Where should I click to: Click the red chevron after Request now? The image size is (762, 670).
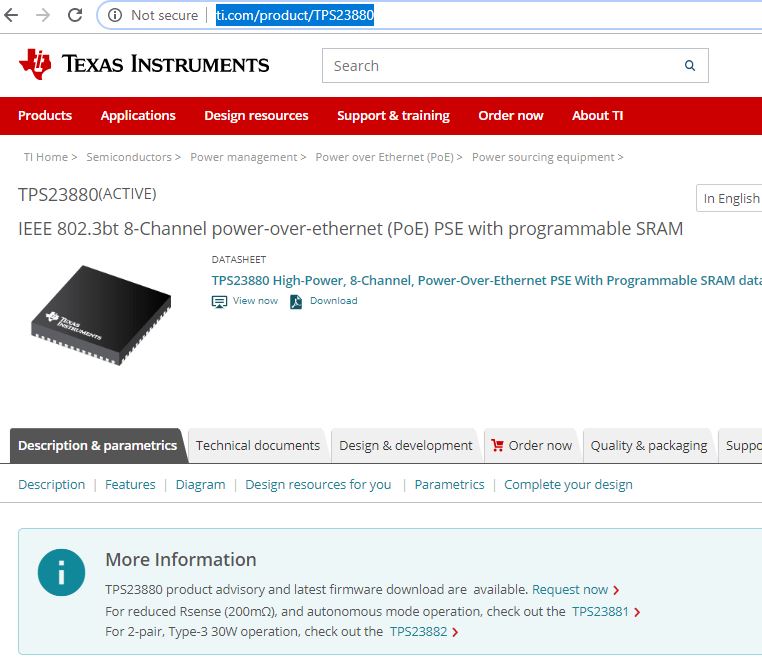tap(616, 590)
